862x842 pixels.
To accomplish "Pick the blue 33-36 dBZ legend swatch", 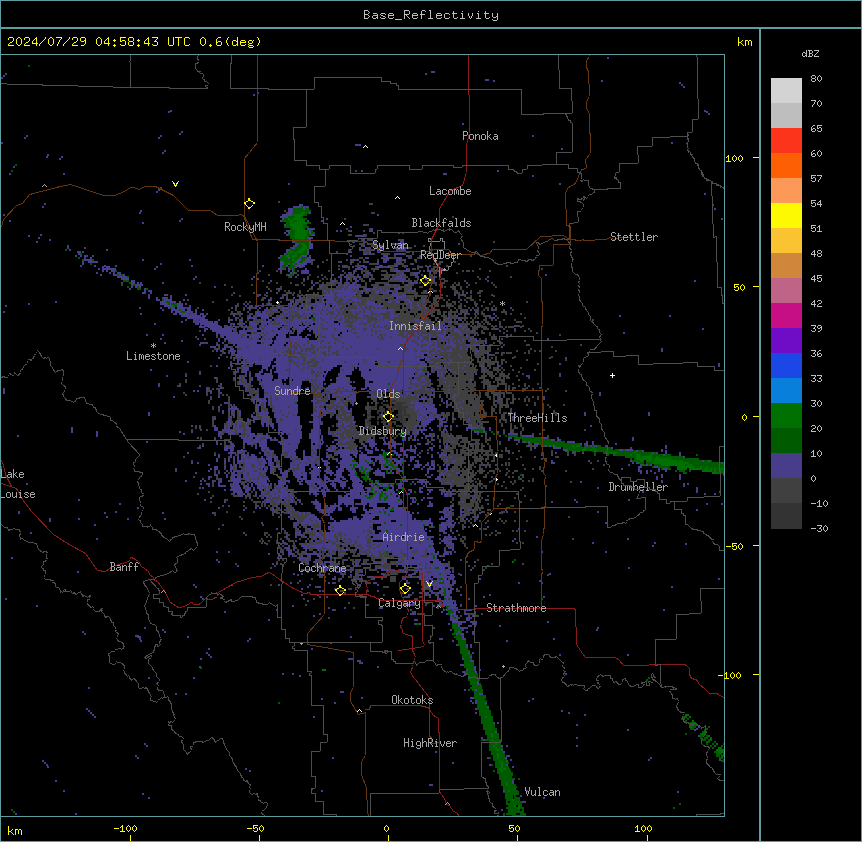I will [786, 366].
